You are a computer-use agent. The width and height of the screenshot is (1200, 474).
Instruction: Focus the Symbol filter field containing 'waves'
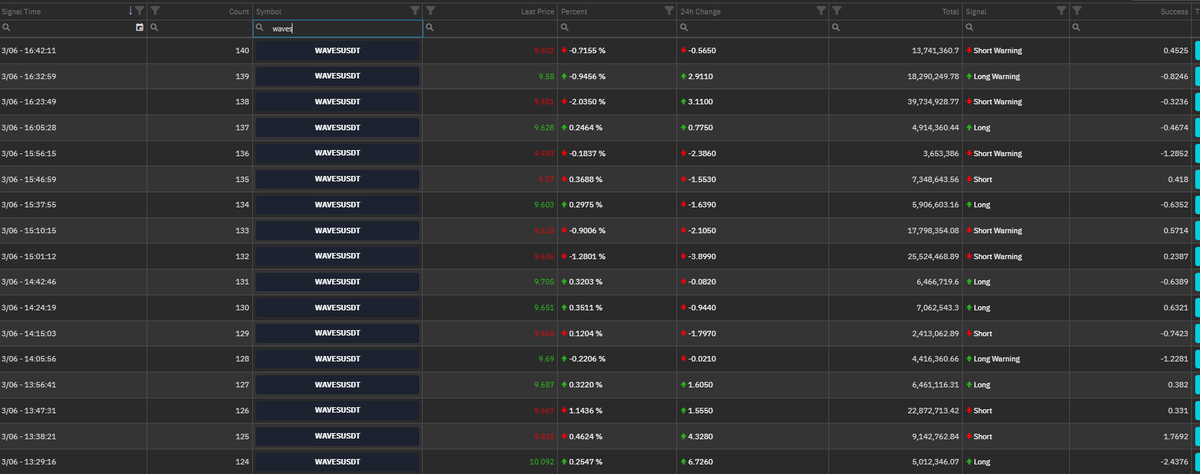pos(338,28)
